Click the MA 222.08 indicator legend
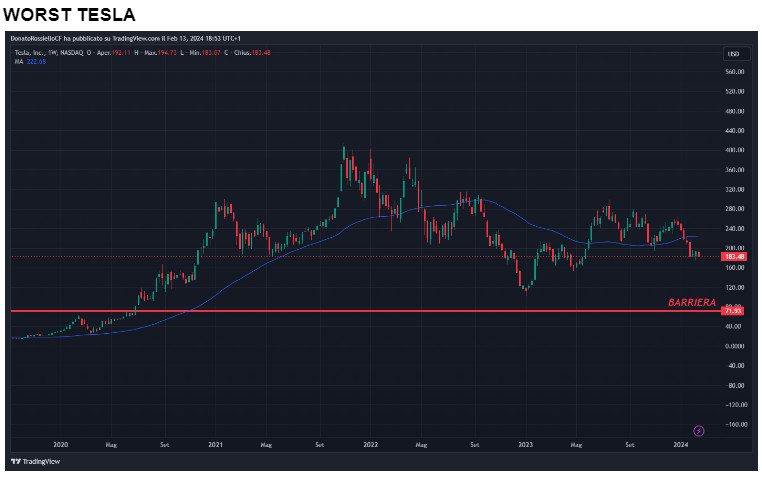Image resolution: width=762 pixels, height=478 pixels. 30,62
